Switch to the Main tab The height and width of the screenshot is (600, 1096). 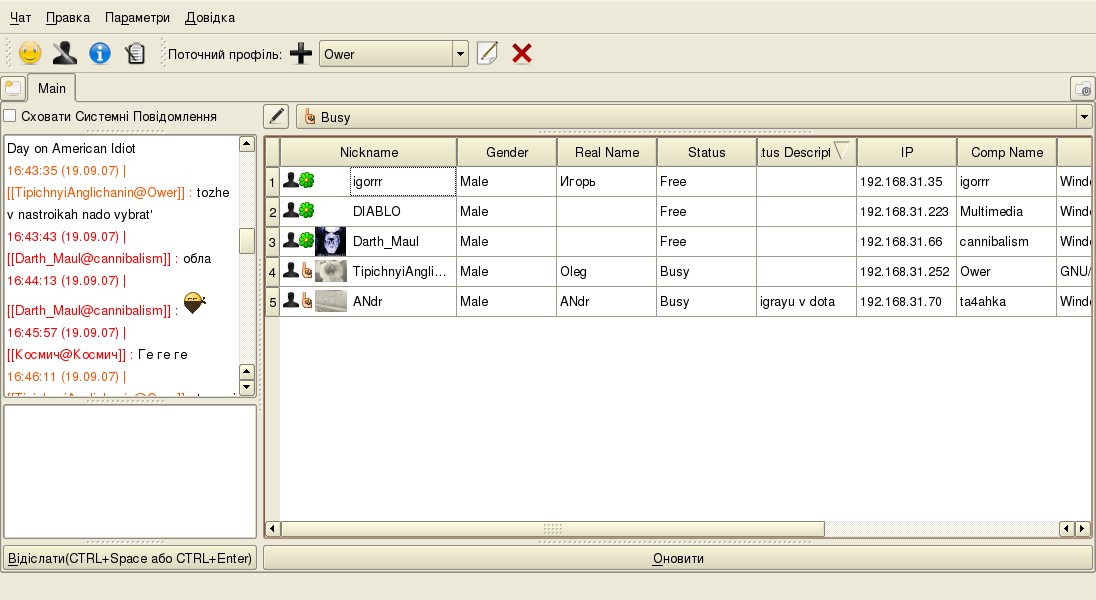pyautogui.click(x=52, y=88)
